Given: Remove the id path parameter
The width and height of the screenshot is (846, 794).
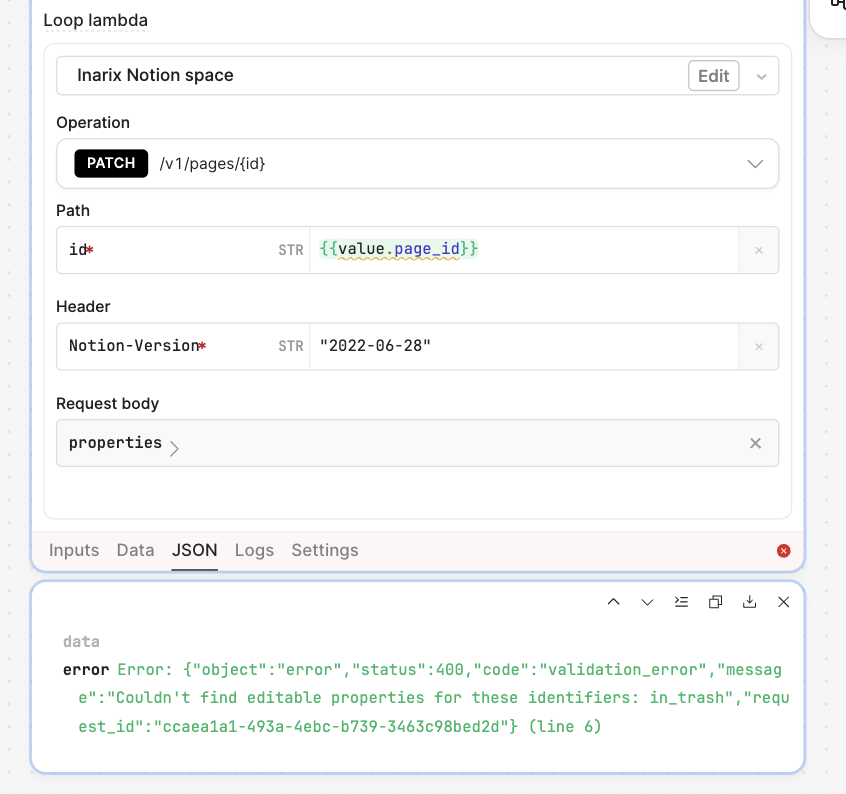Looking at the screenshot, I should pyautogui.click(x=758, y=250).
